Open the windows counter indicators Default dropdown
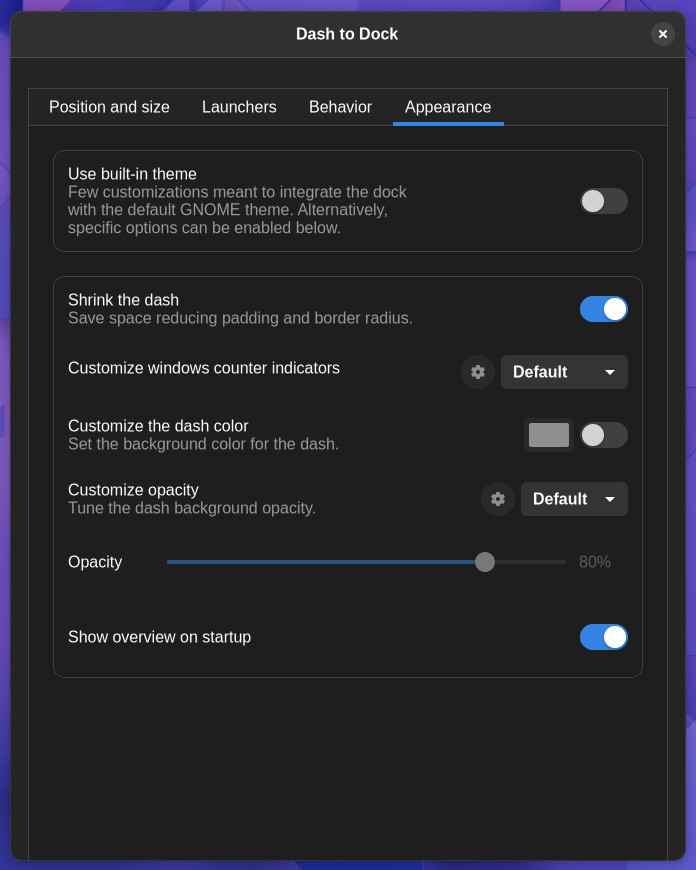 pos(564,372)
